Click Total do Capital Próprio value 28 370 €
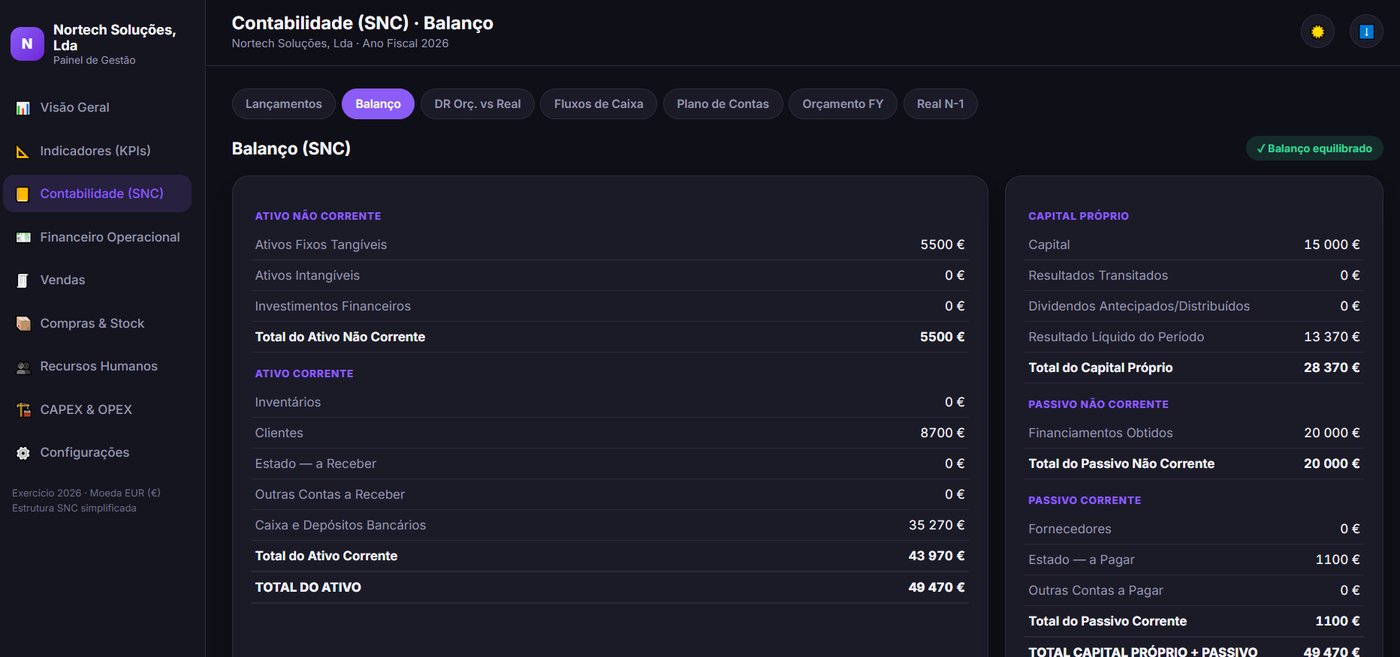The image size is (1400, 657). pos(1332,368)
